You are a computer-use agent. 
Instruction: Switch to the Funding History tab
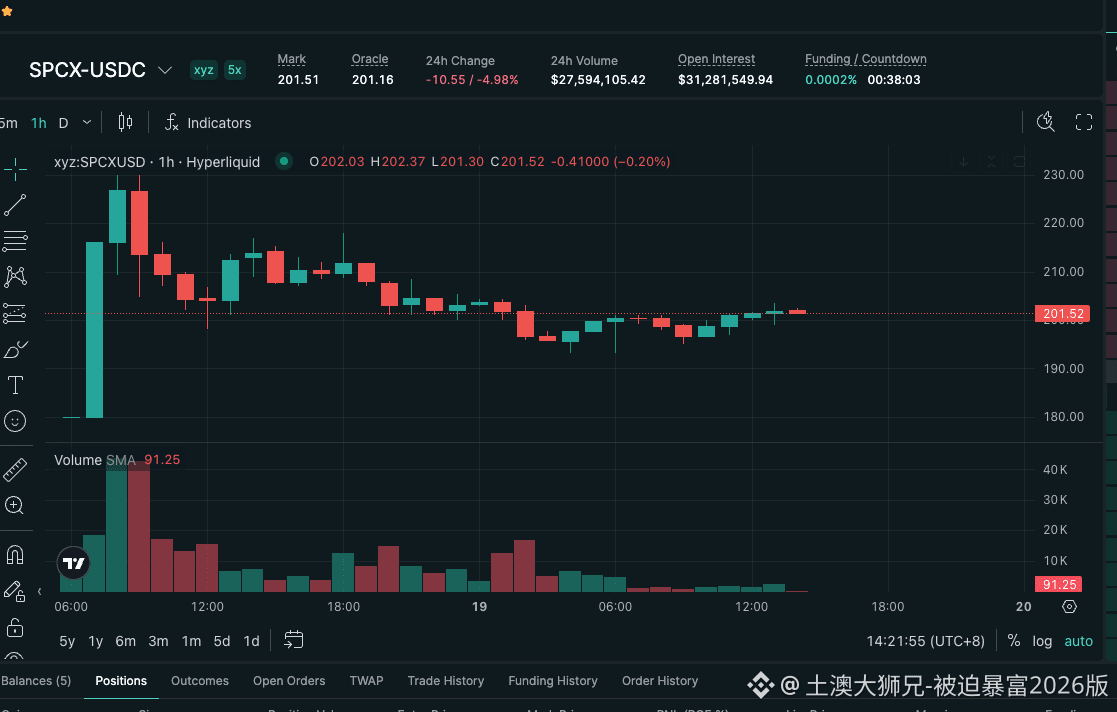pos(553,681)
